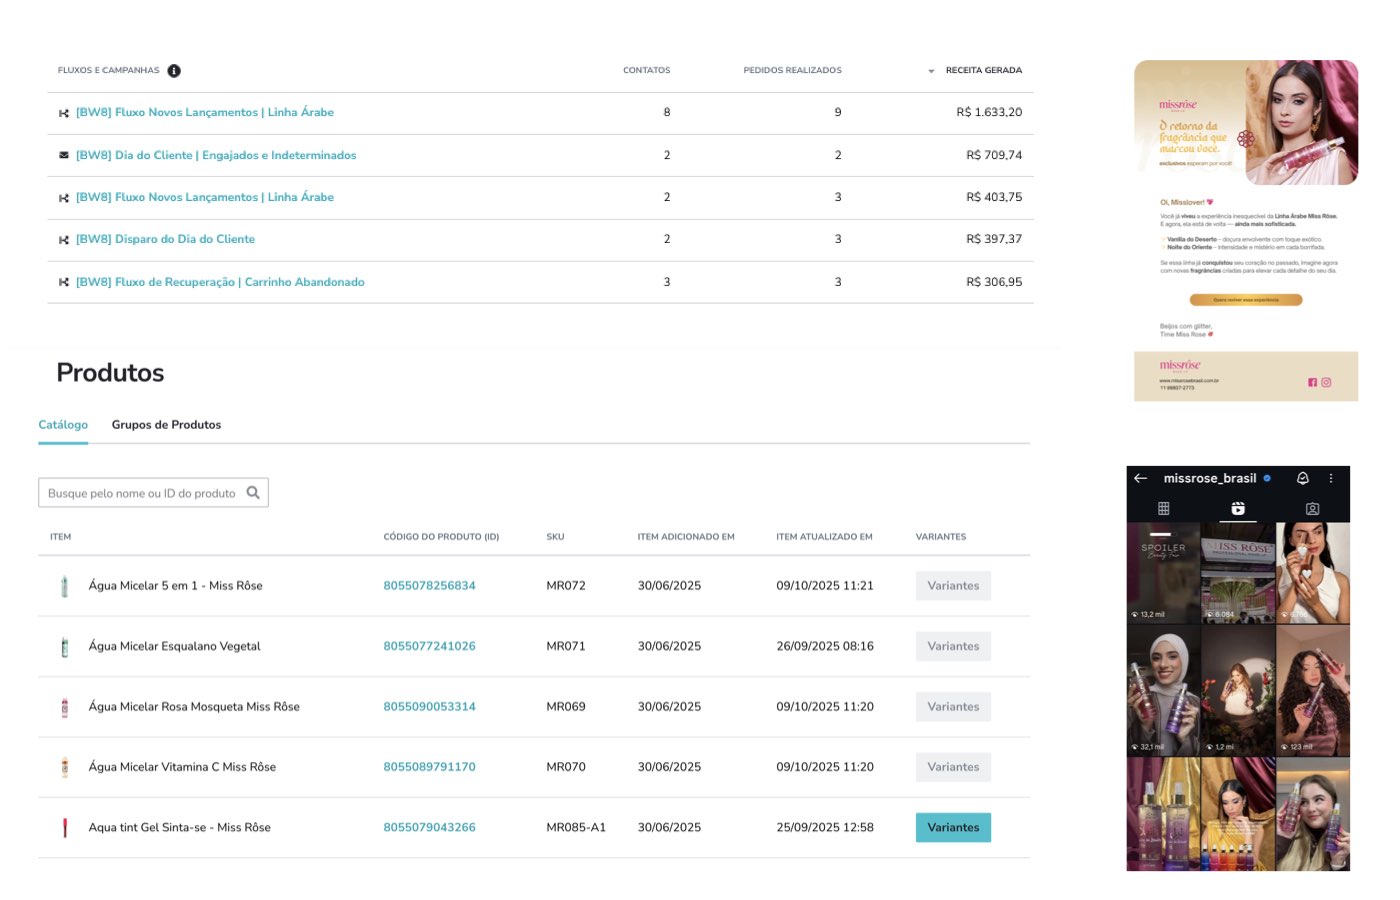
Task: Select the product name Água Micelar Esqualano Vegetal
Action: click(175, 647)
